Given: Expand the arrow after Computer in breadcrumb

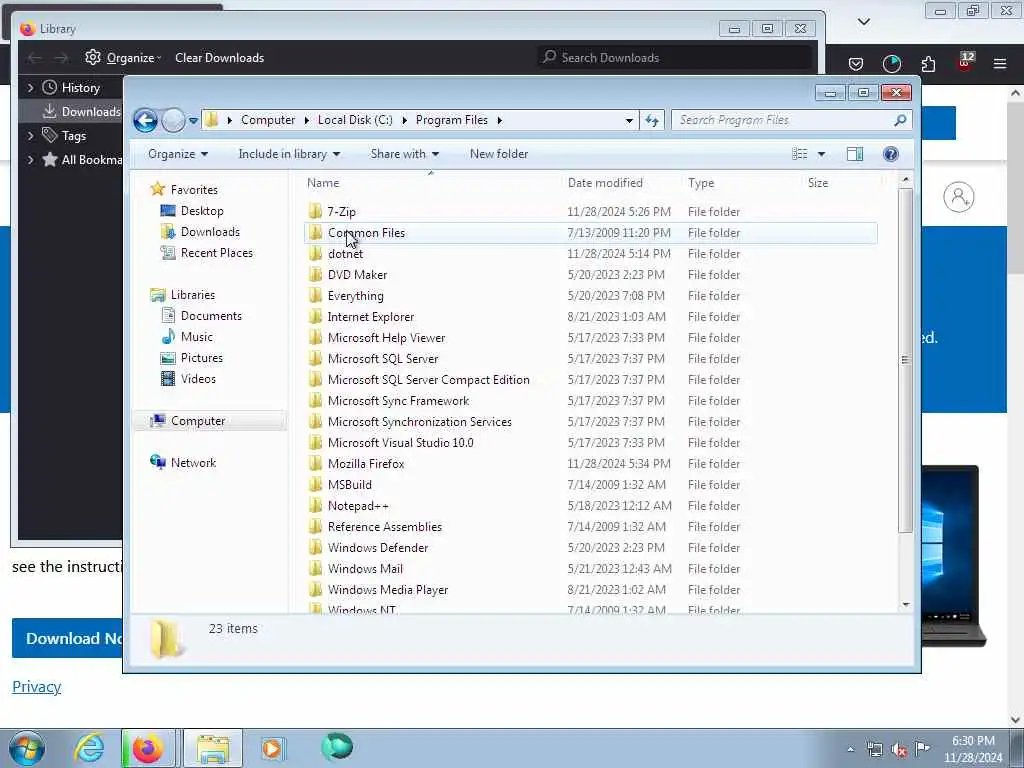Looking at the screenshot, I should coord(306,120).
